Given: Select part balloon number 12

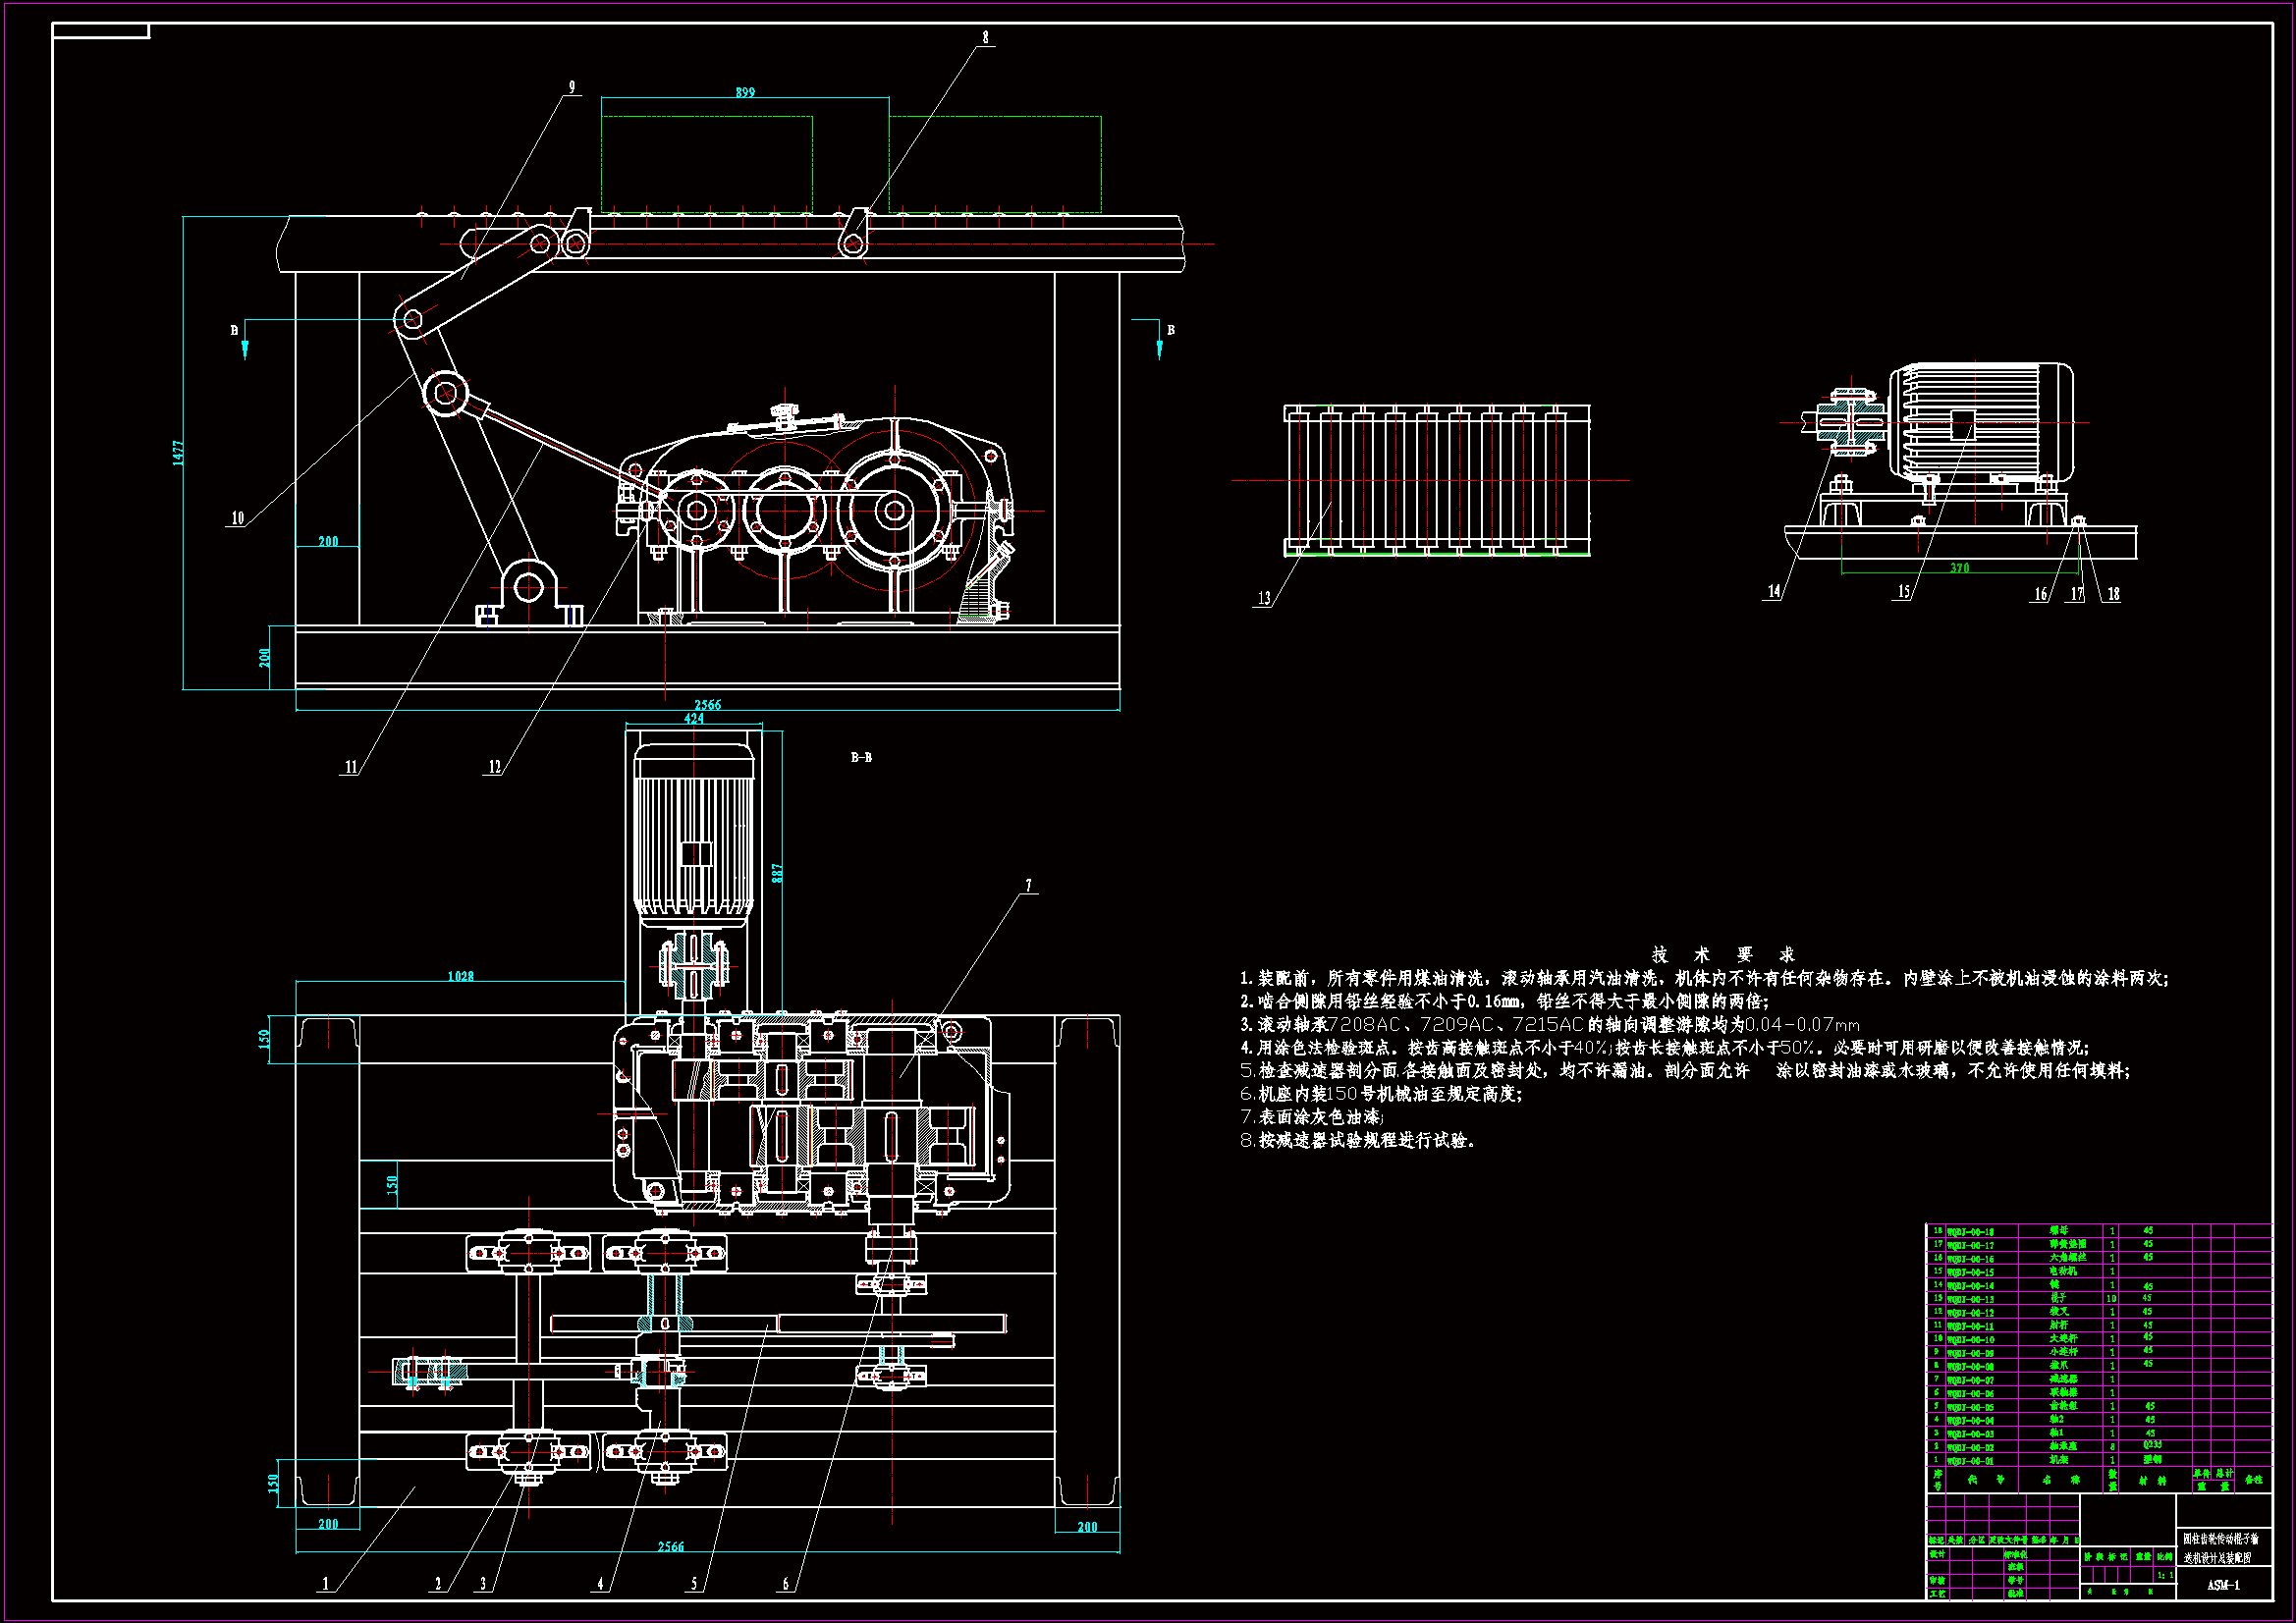Looking at the screenshot, I should pyautogui.click(x=494, y=767).
